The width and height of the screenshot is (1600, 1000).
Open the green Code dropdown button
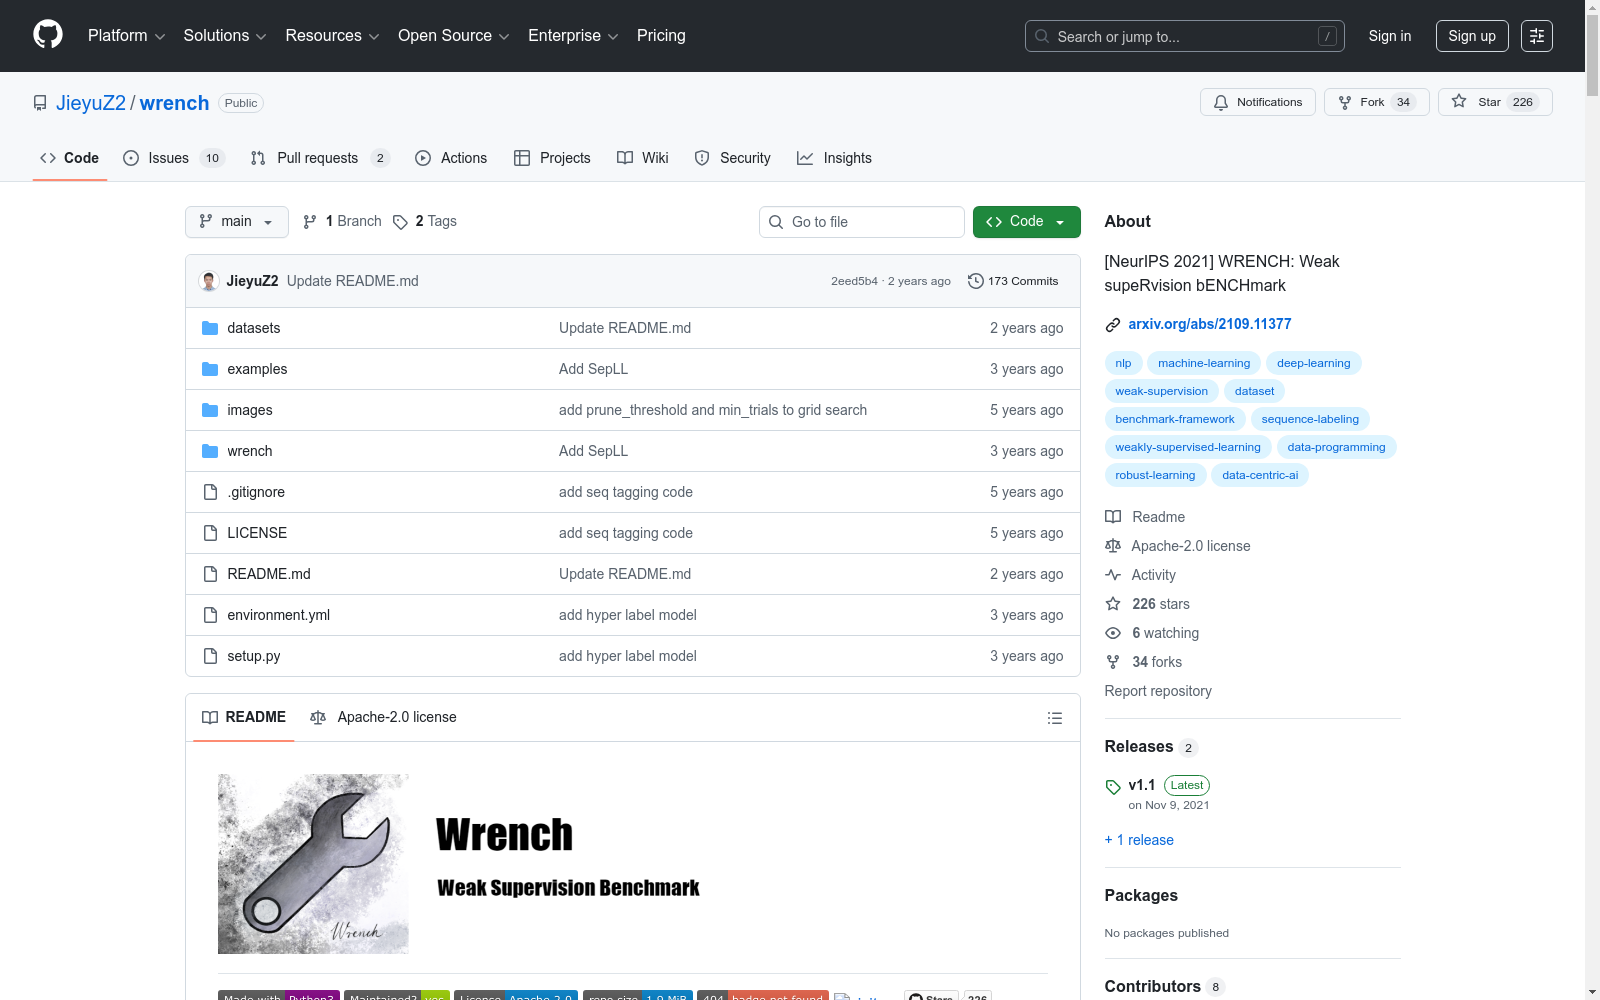1027,222
